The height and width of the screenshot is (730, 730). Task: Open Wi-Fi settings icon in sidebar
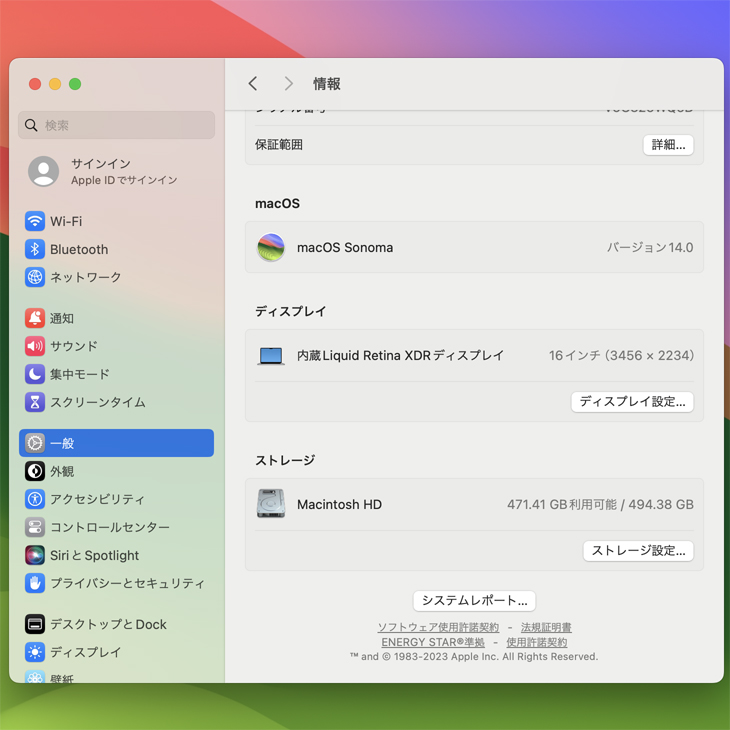coord(35,221)
